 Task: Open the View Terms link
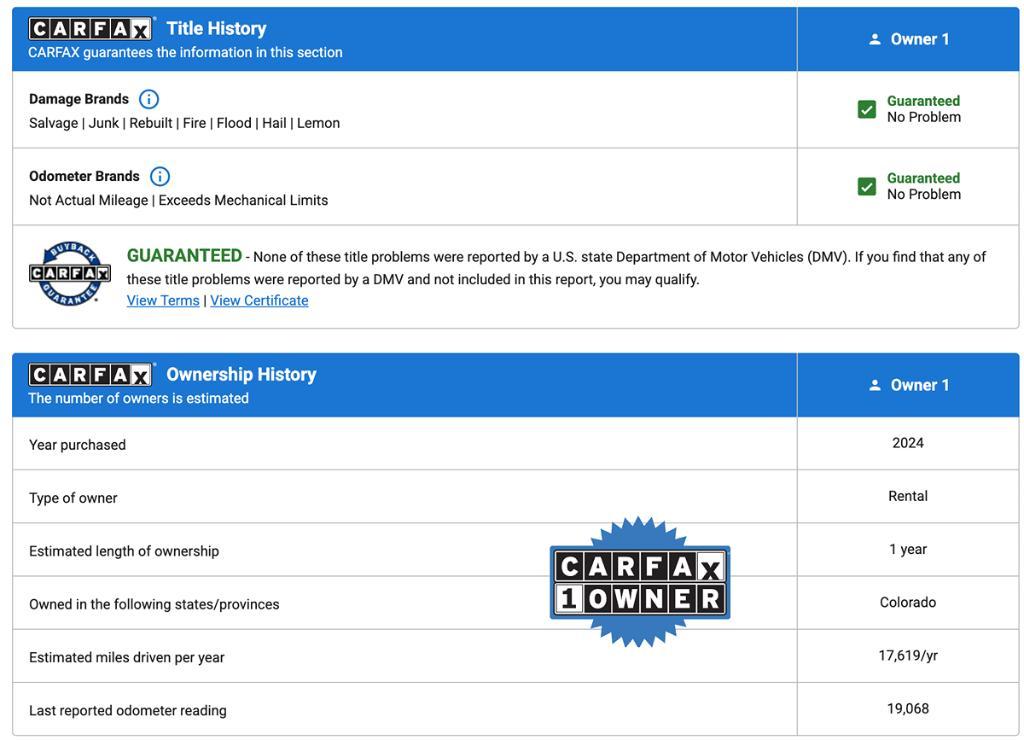click(x=163, y=301)
